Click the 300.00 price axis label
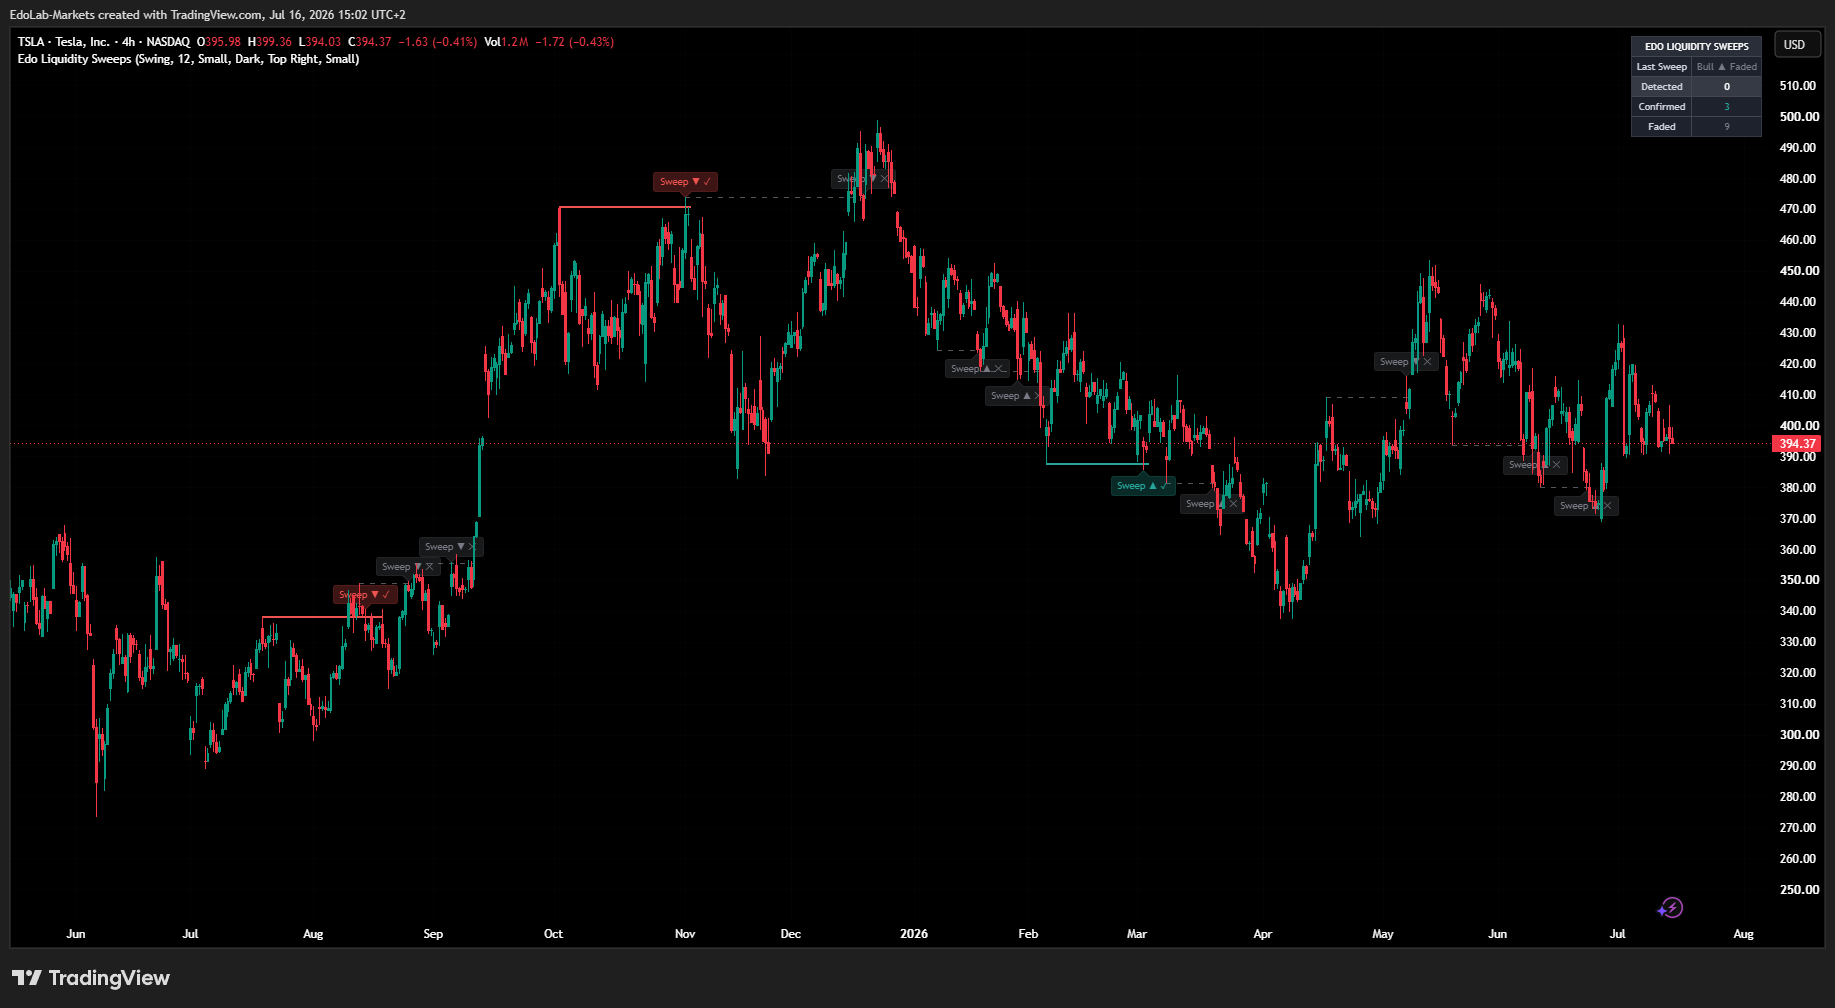 tap(1797, 735)
